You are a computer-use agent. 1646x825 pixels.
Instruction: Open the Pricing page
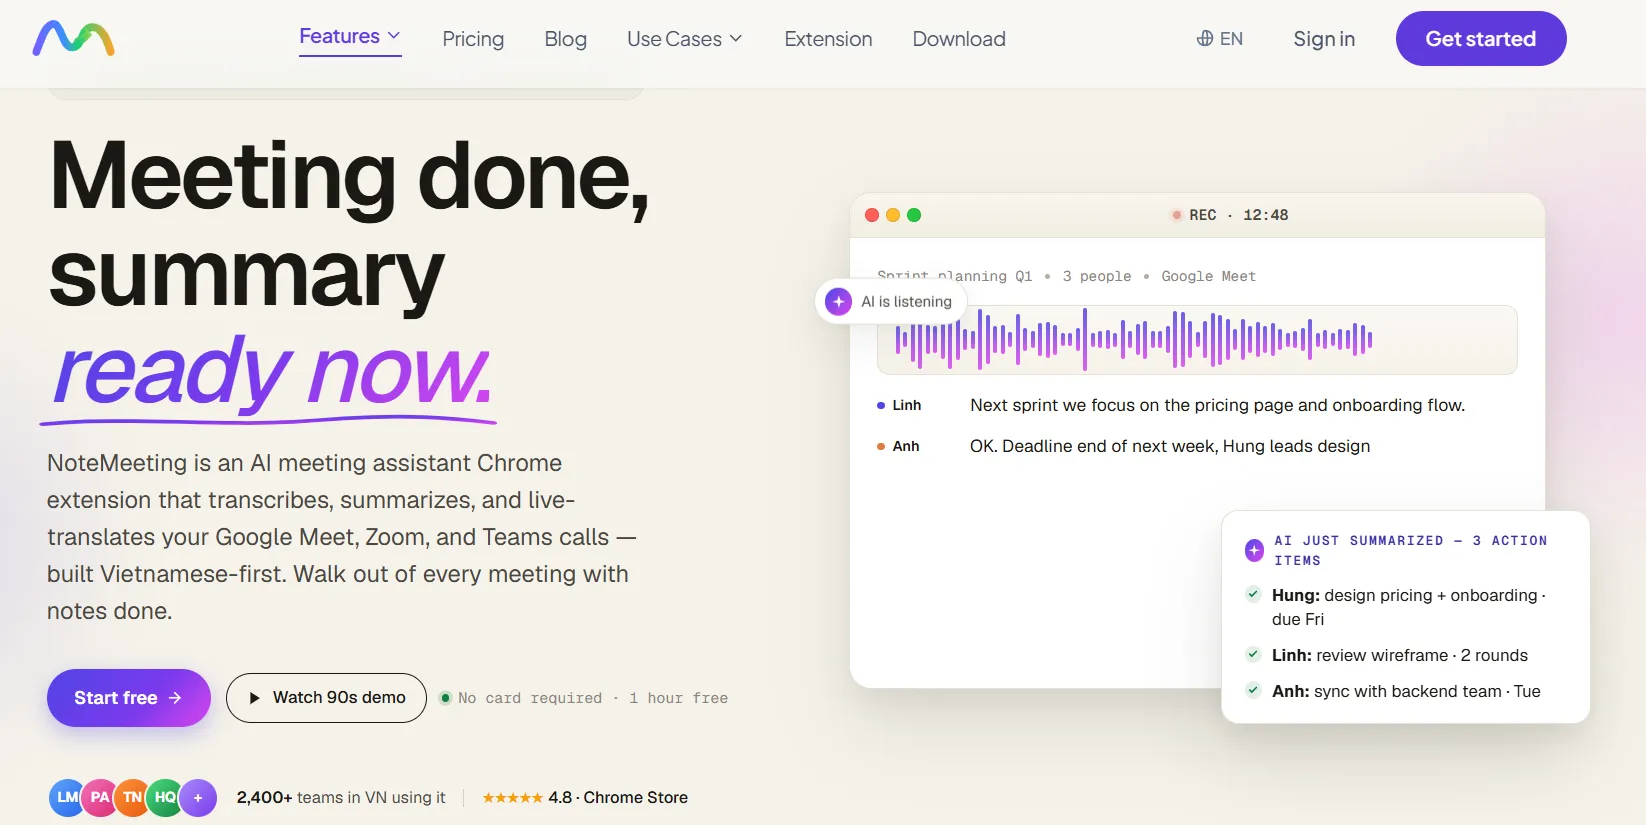[x=473, y=39]
